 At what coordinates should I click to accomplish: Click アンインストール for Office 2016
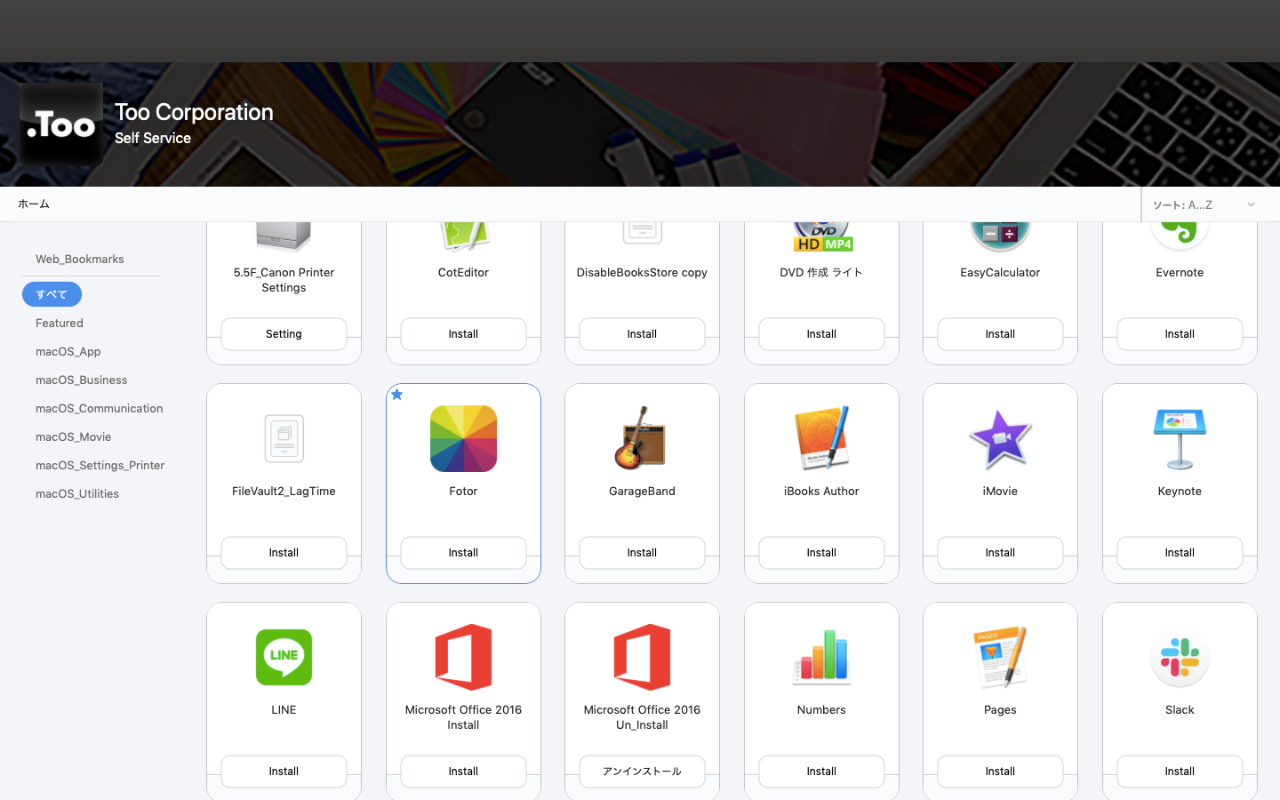coord(642,771)
